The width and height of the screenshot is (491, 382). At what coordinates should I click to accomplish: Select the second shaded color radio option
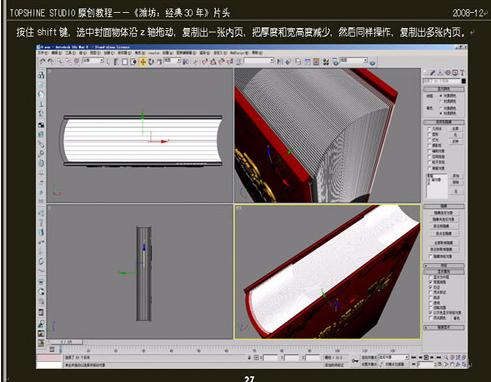point(441,113)
